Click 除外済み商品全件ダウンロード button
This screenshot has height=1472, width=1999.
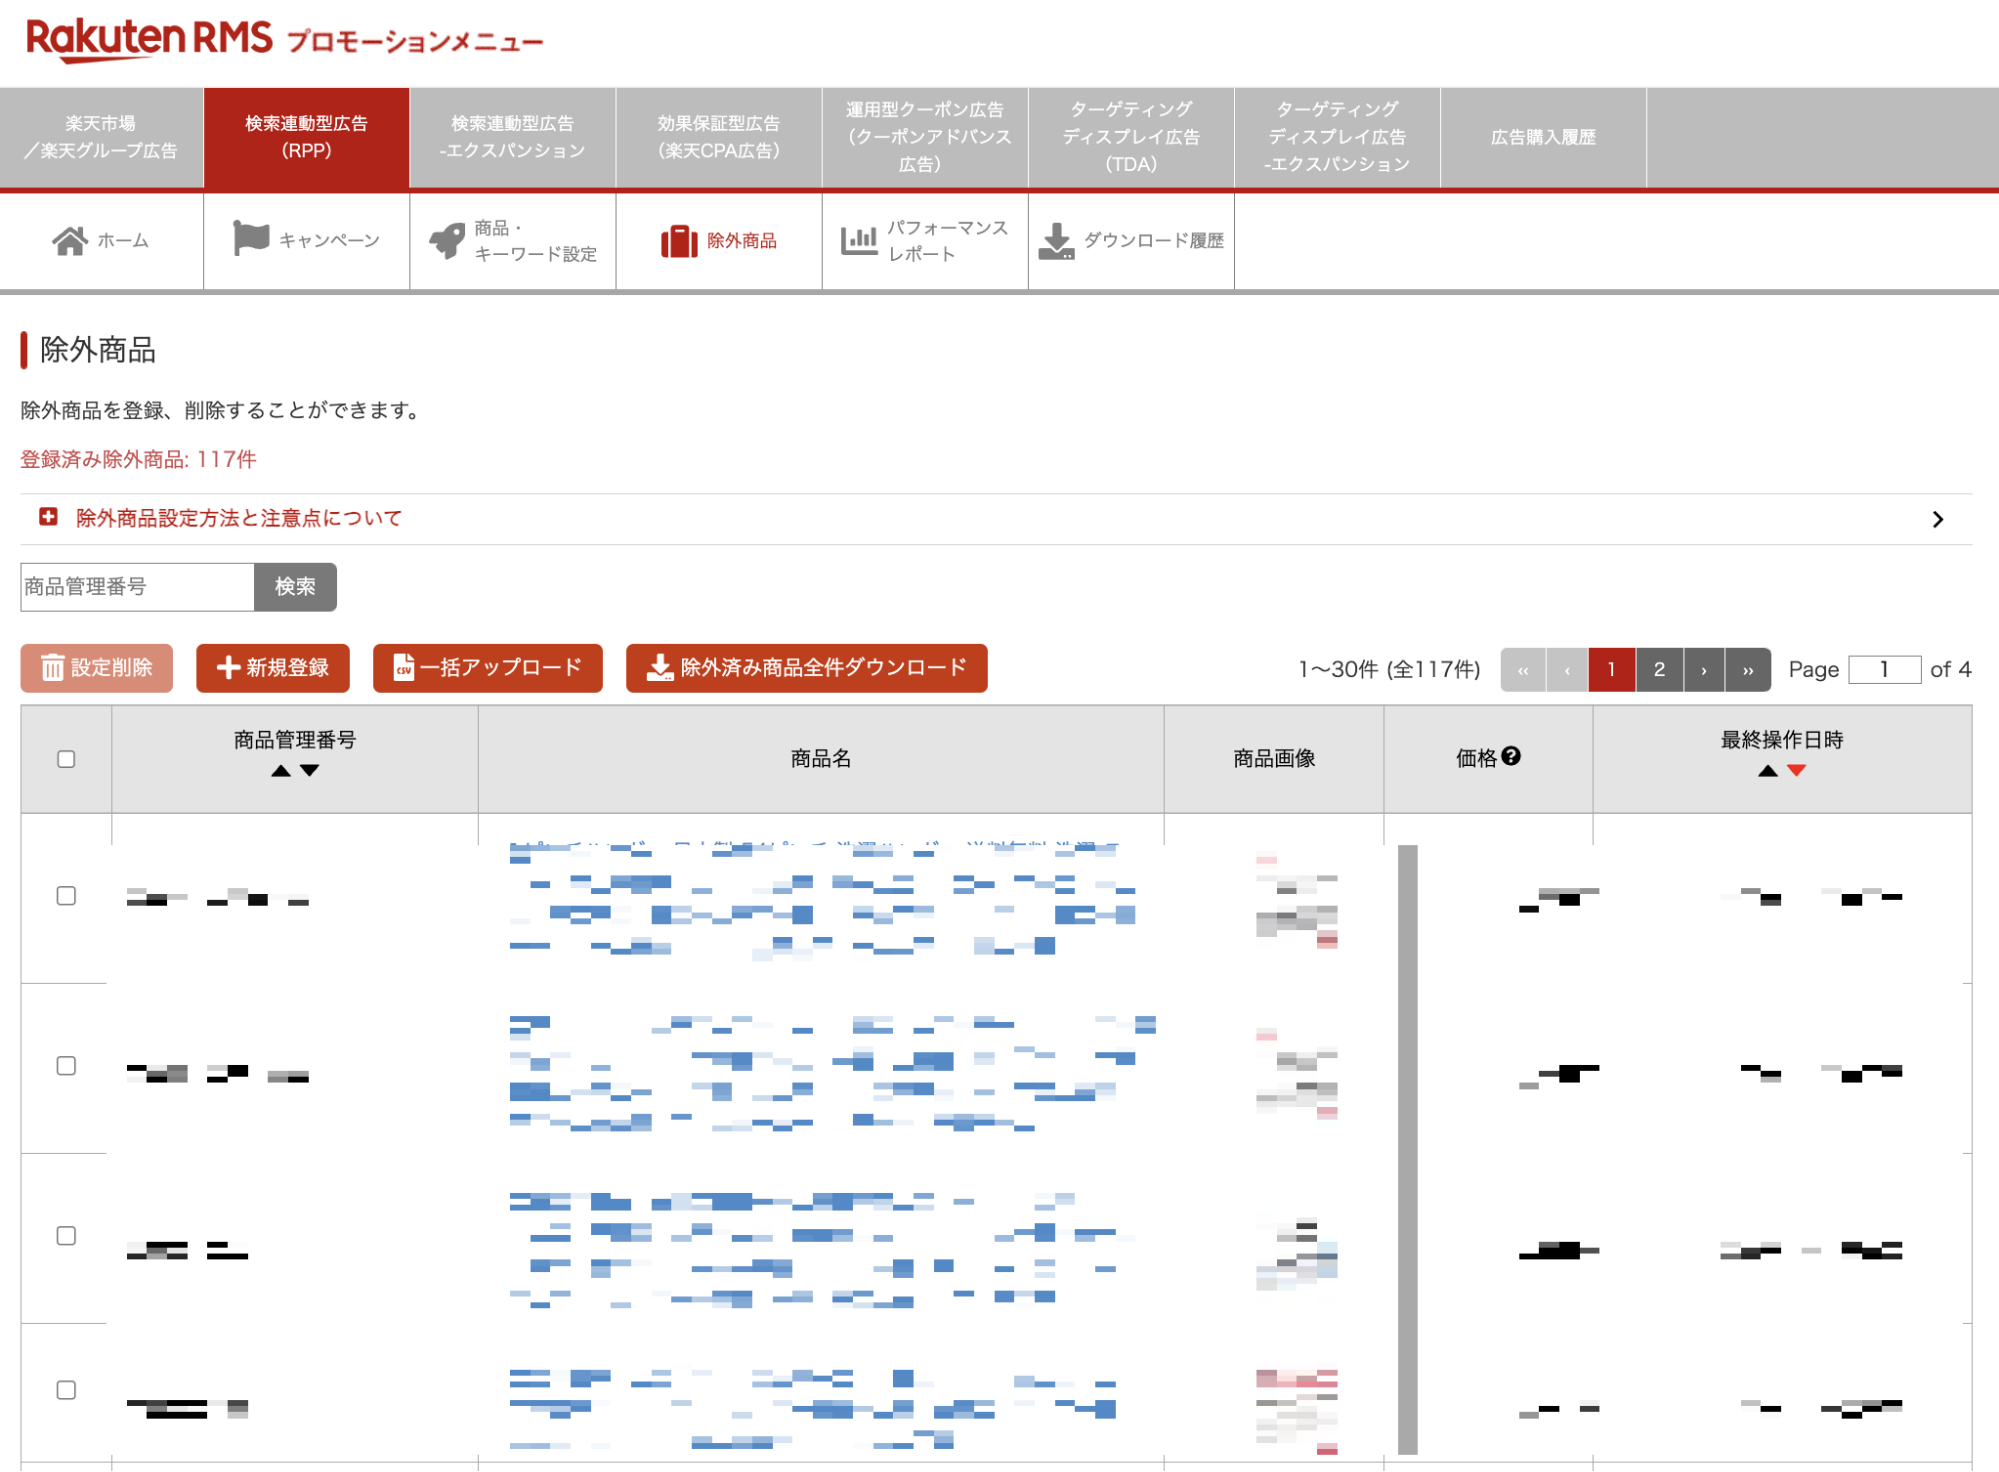click(x=806, y=668)
